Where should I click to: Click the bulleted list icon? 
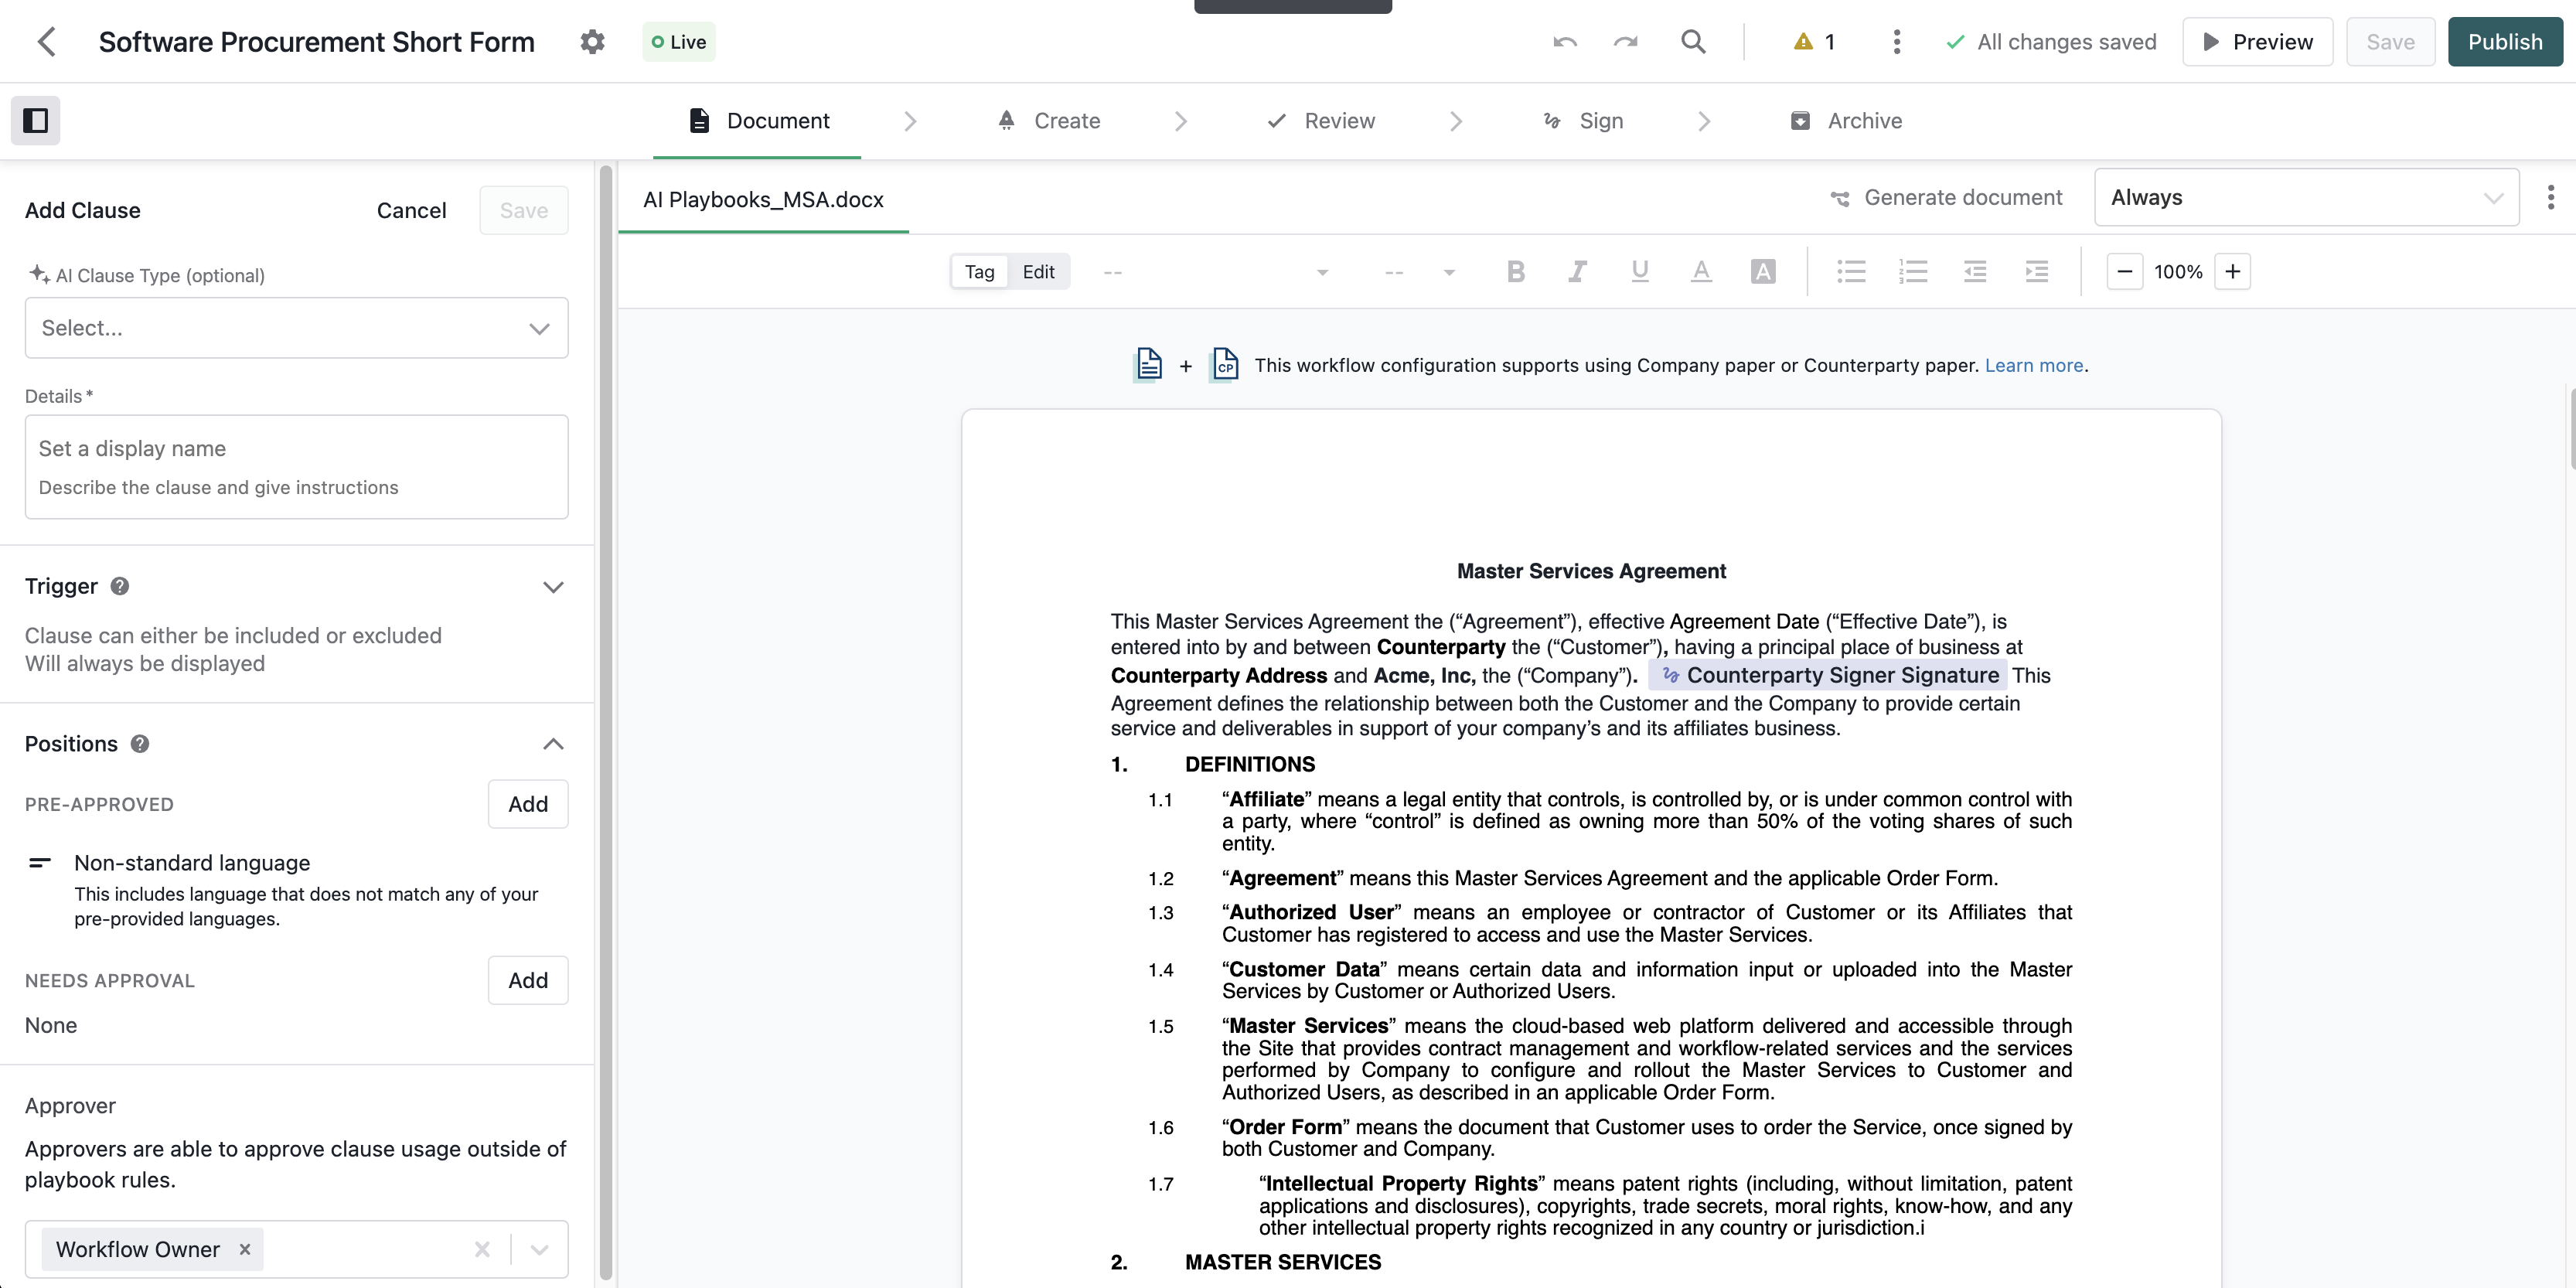tap(1851, 272)
